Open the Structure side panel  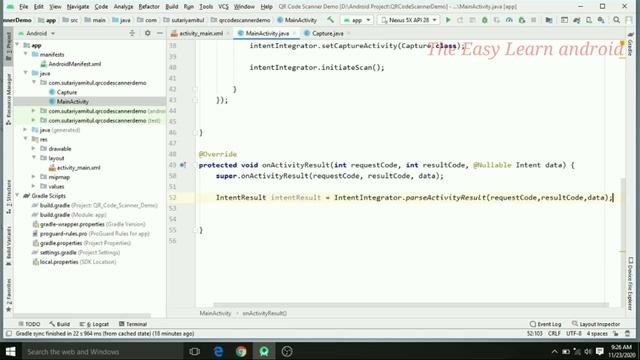[9, 197]
